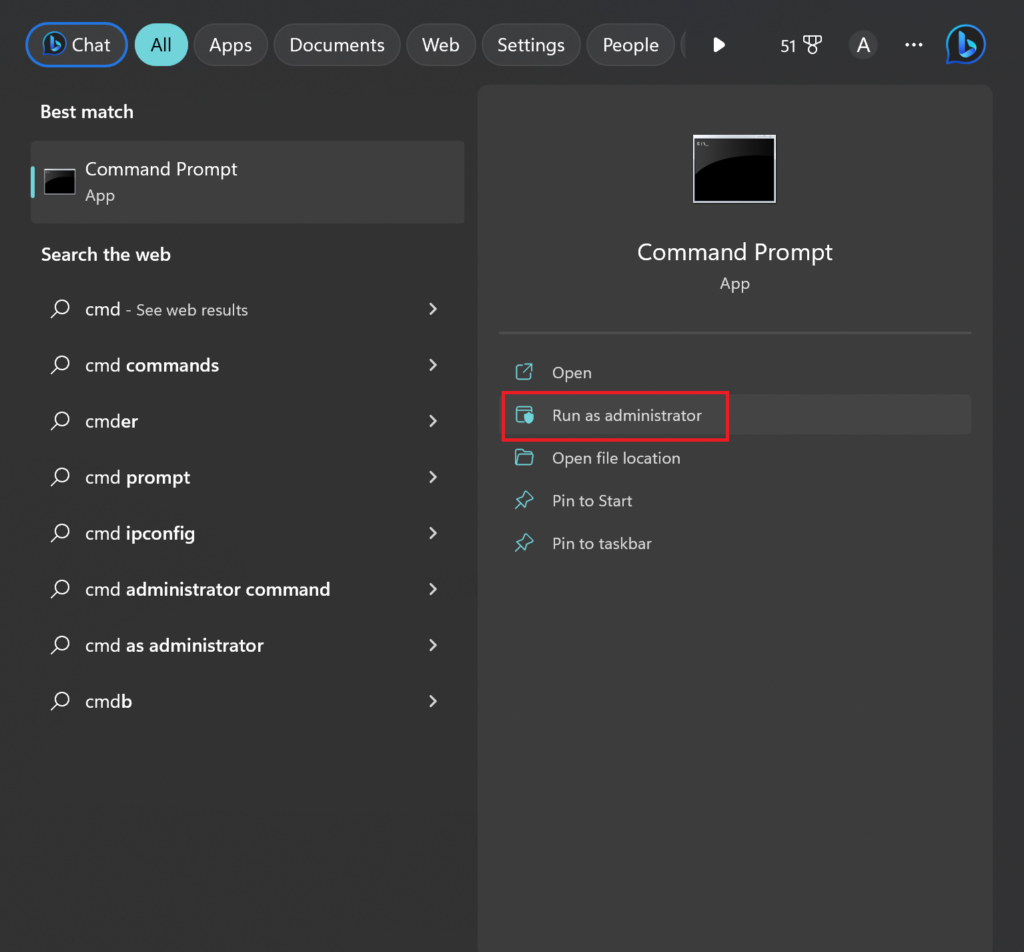Select the Settings filter tab

tap(530, 45)
